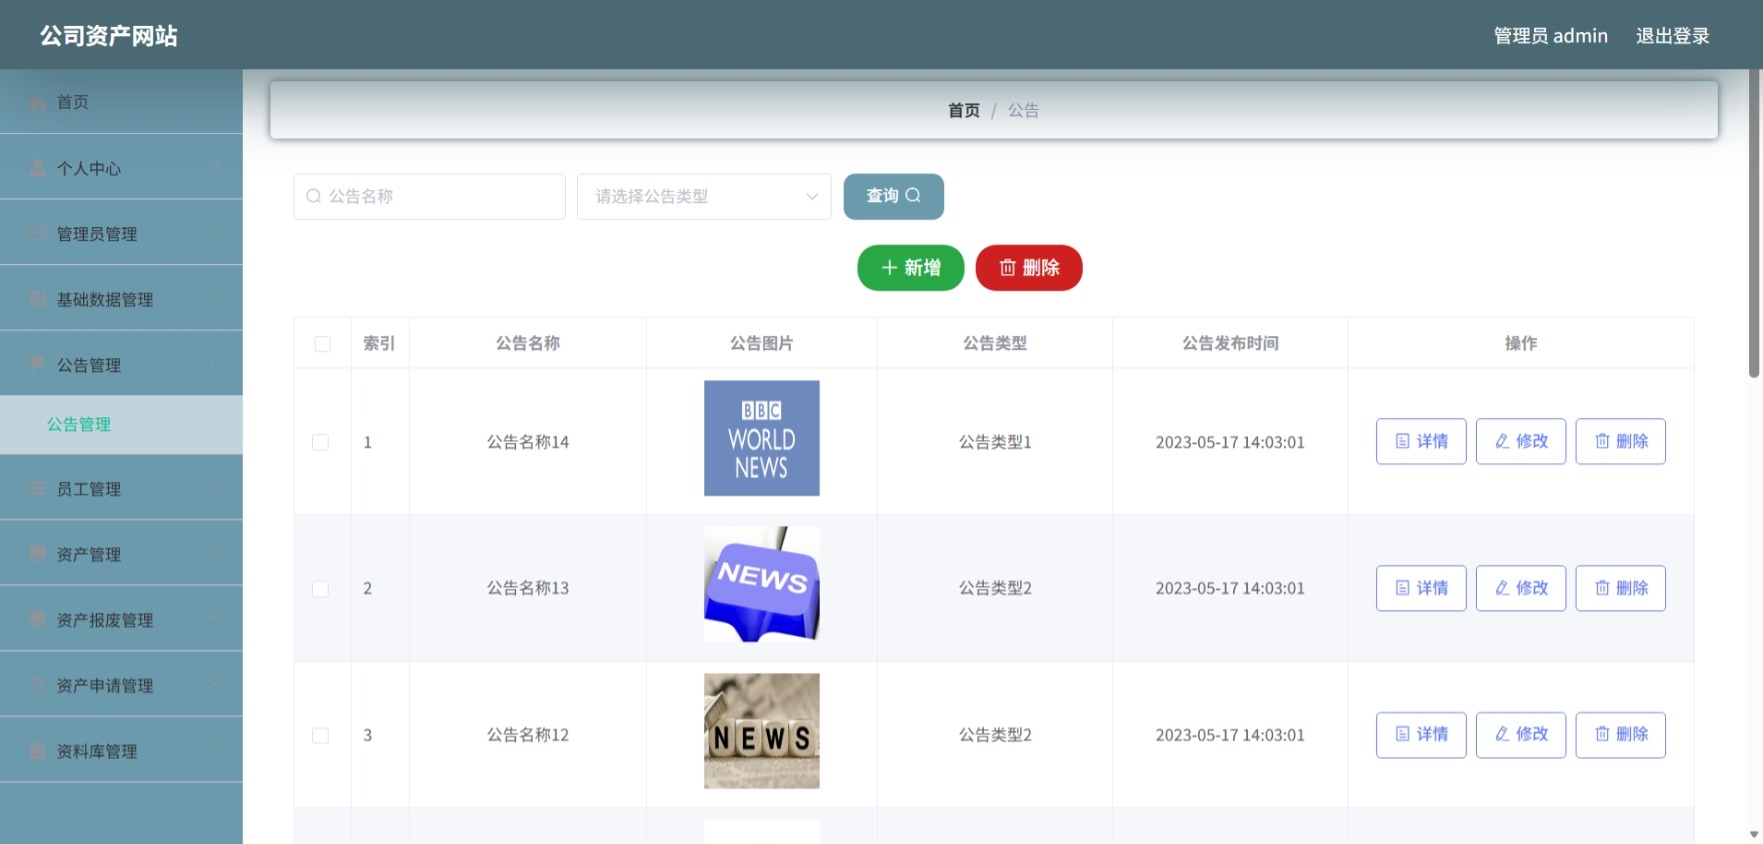Click the red 删除 batch delete button
The image size is (1763, 844).
[1029, 268]
